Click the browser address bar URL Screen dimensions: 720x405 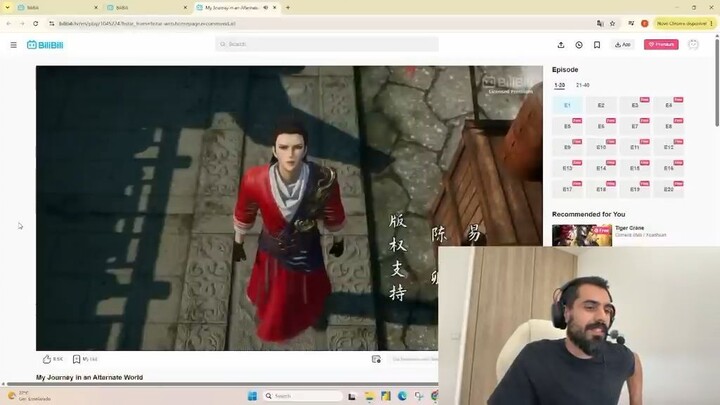pyautogui.click(x=147, y=23)
